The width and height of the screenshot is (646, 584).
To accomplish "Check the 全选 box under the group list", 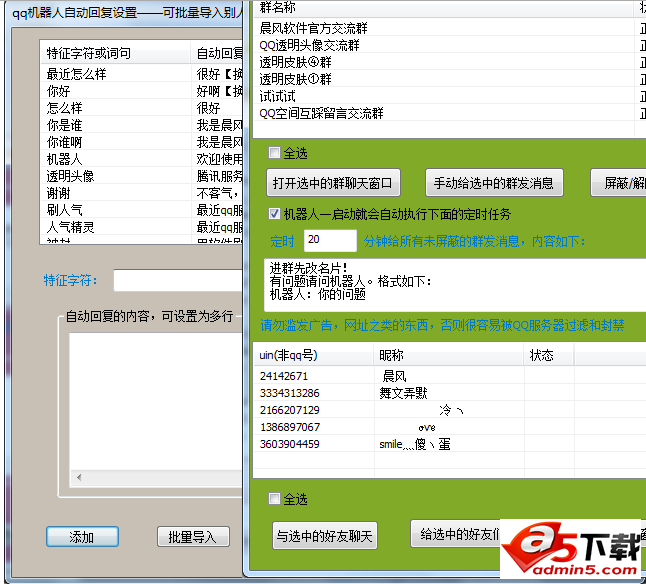I will click(x=274, y=153).
